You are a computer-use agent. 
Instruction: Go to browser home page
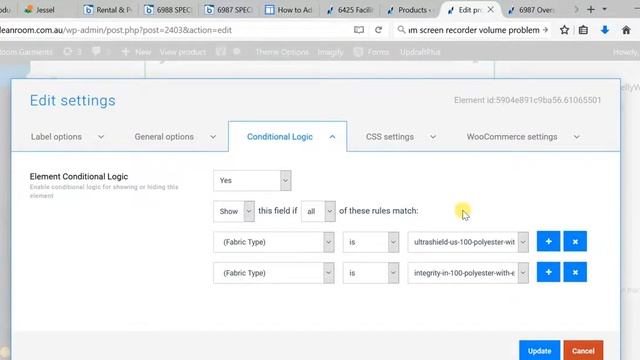[626, 30]
